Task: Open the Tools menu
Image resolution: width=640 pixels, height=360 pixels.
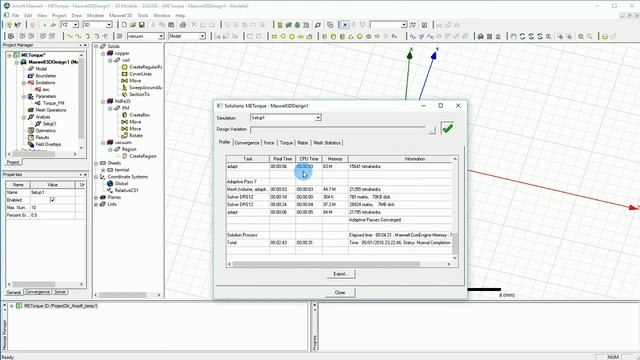Action: tap(143, 16)
